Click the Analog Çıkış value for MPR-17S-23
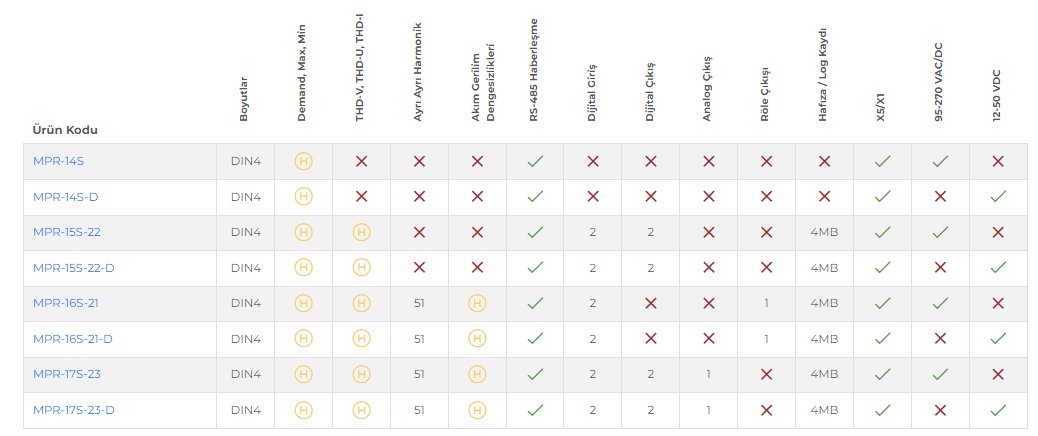The width and height of the screenshot is (1038, 436). (708, 374)
